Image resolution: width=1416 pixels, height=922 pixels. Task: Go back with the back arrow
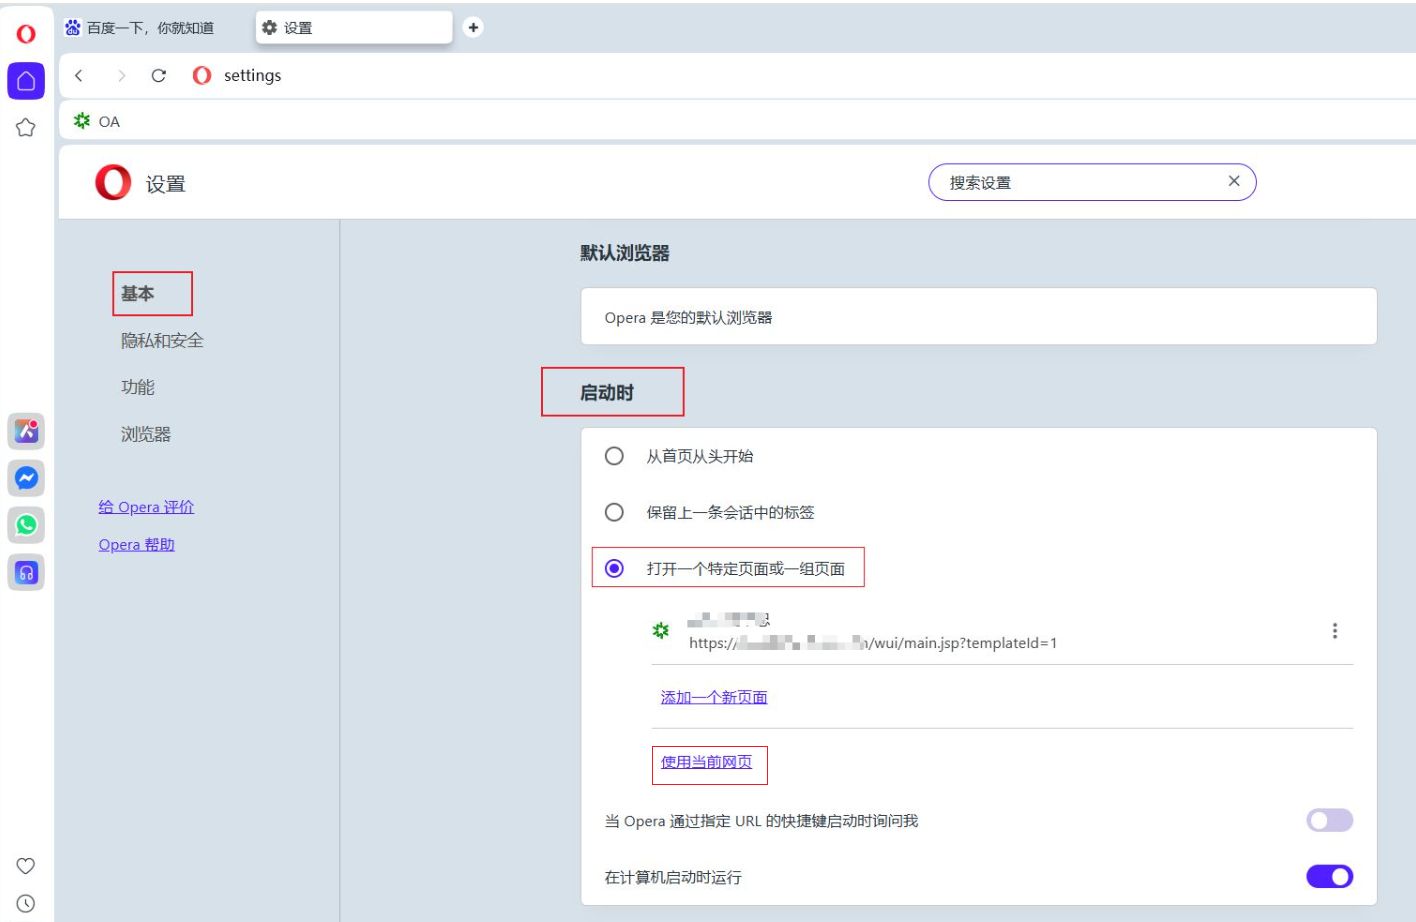[x=79, y=75]
